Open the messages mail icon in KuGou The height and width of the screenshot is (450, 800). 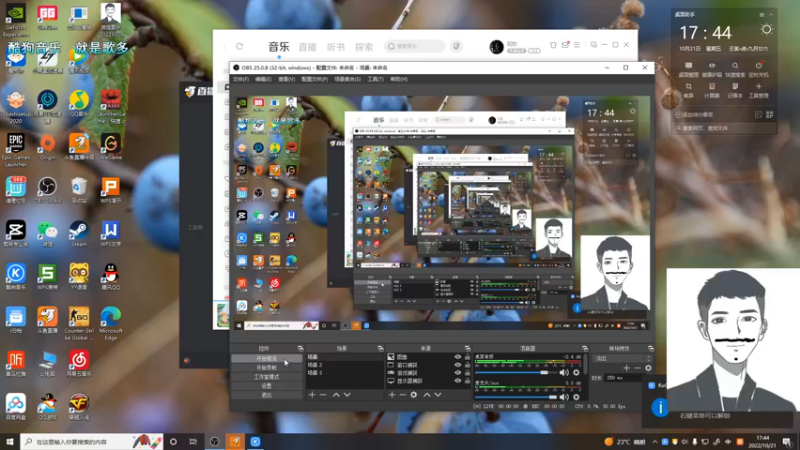click(565, 45)
